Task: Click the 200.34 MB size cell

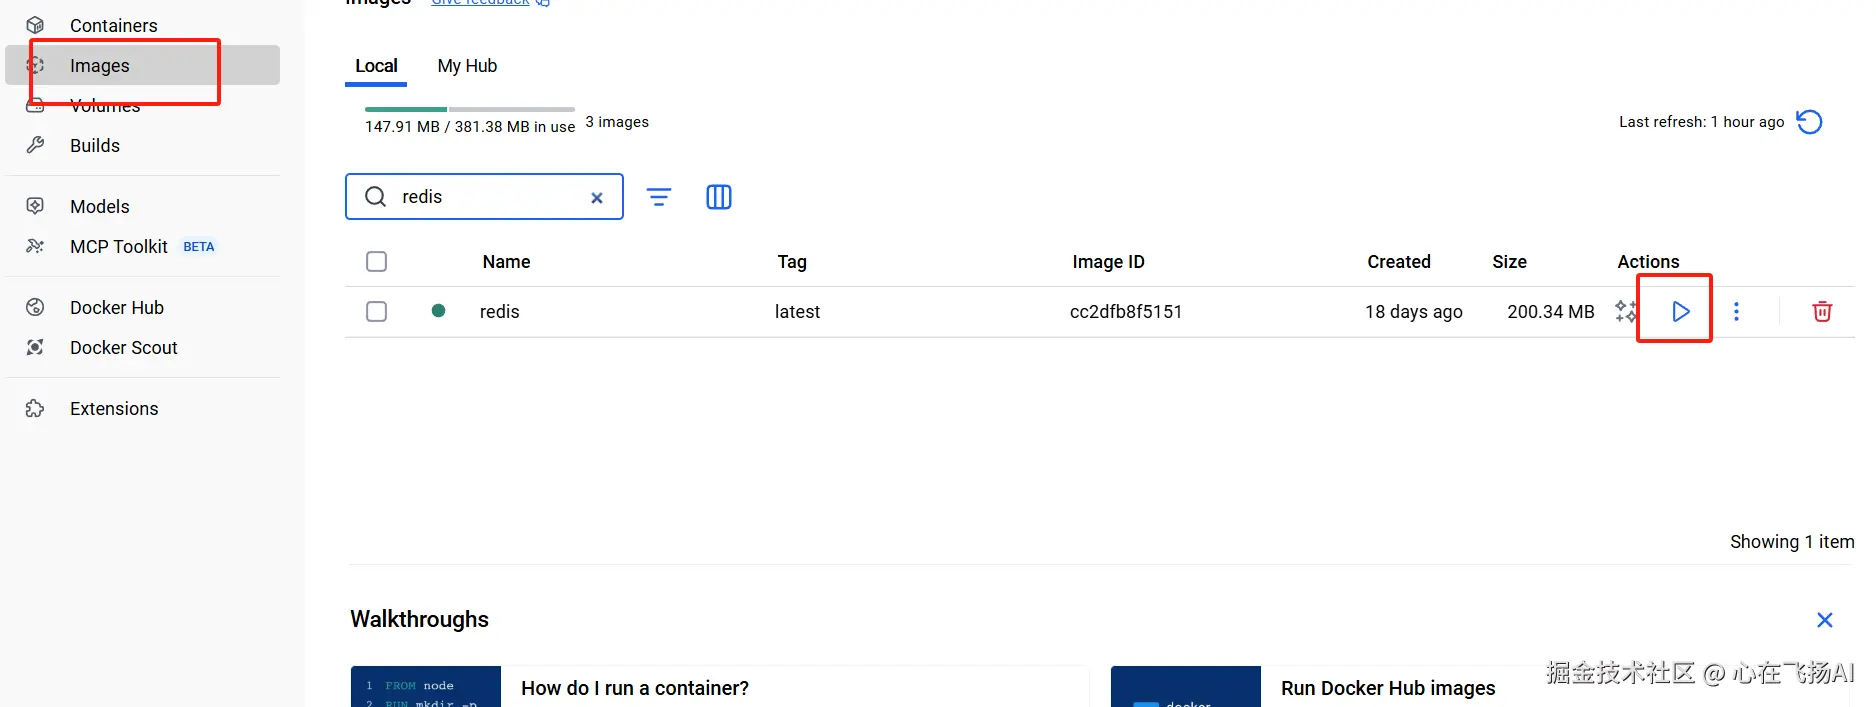Action: tap(1551, 312)
